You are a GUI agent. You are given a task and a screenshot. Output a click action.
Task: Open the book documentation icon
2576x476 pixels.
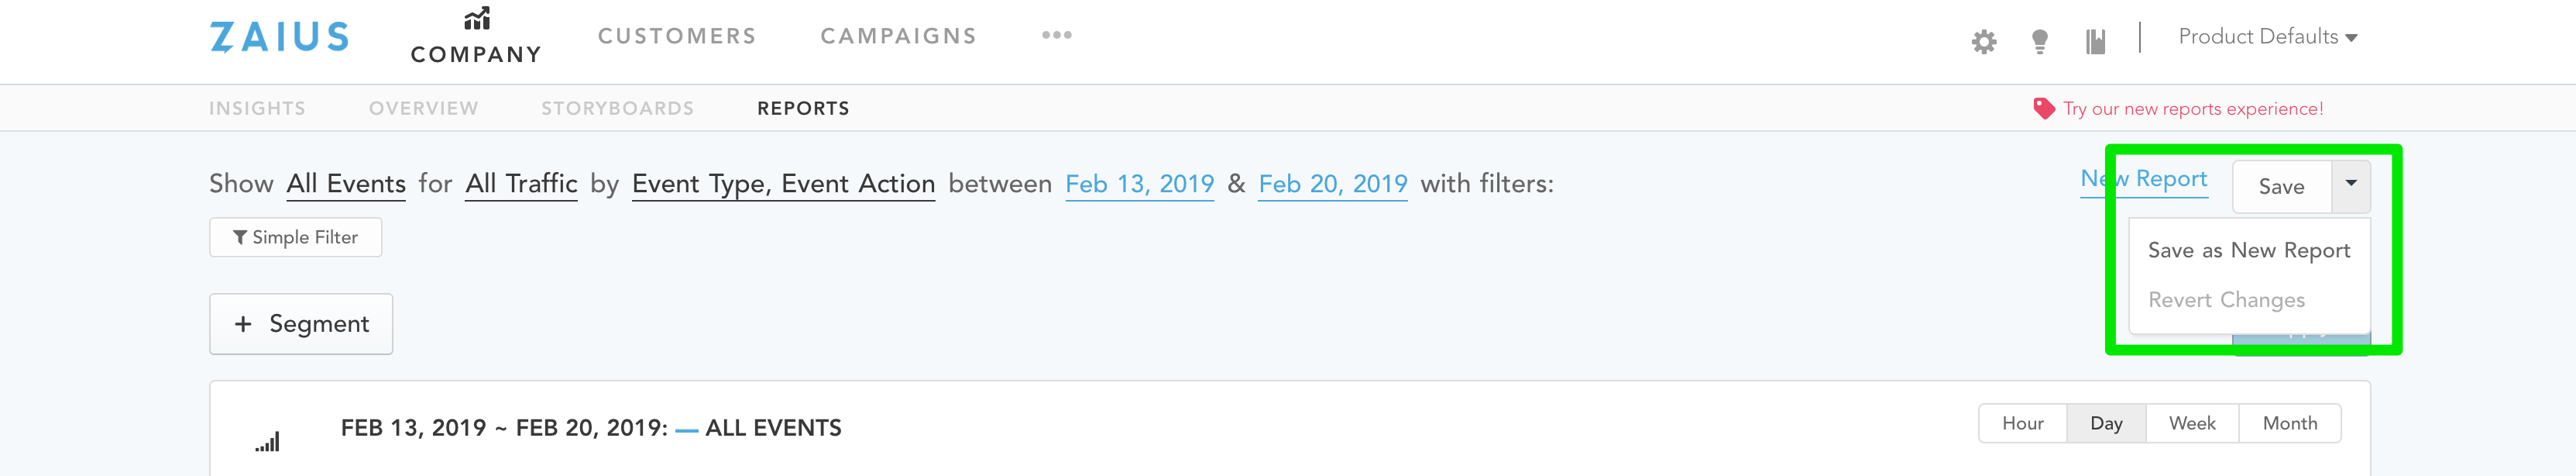click(x=2096, y=41)
